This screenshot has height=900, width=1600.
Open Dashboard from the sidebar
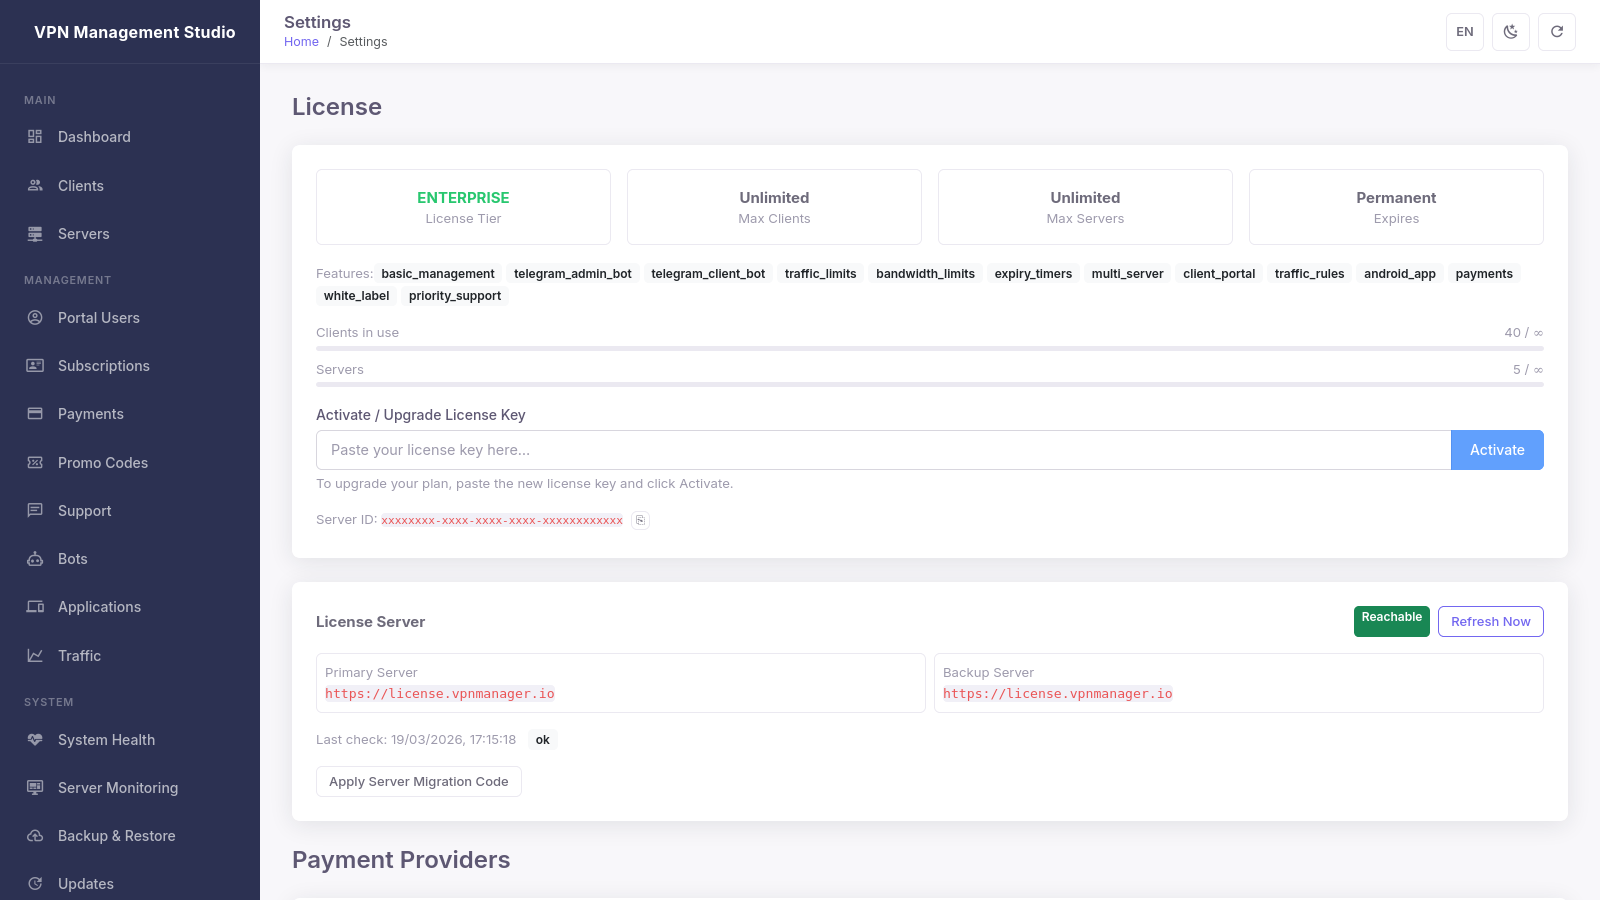point(94,137)
